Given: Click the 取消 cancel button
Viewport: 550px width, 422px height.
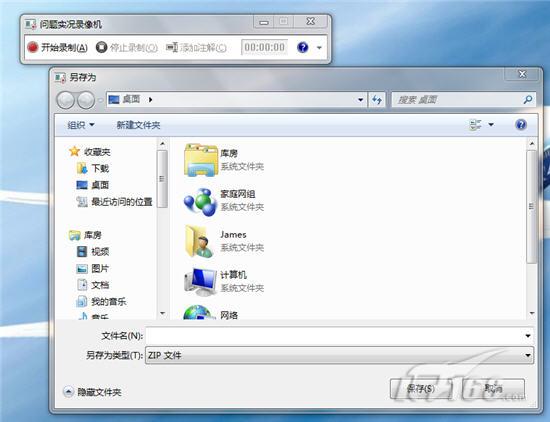Looking at the screenshot, I should pos(494,388).
